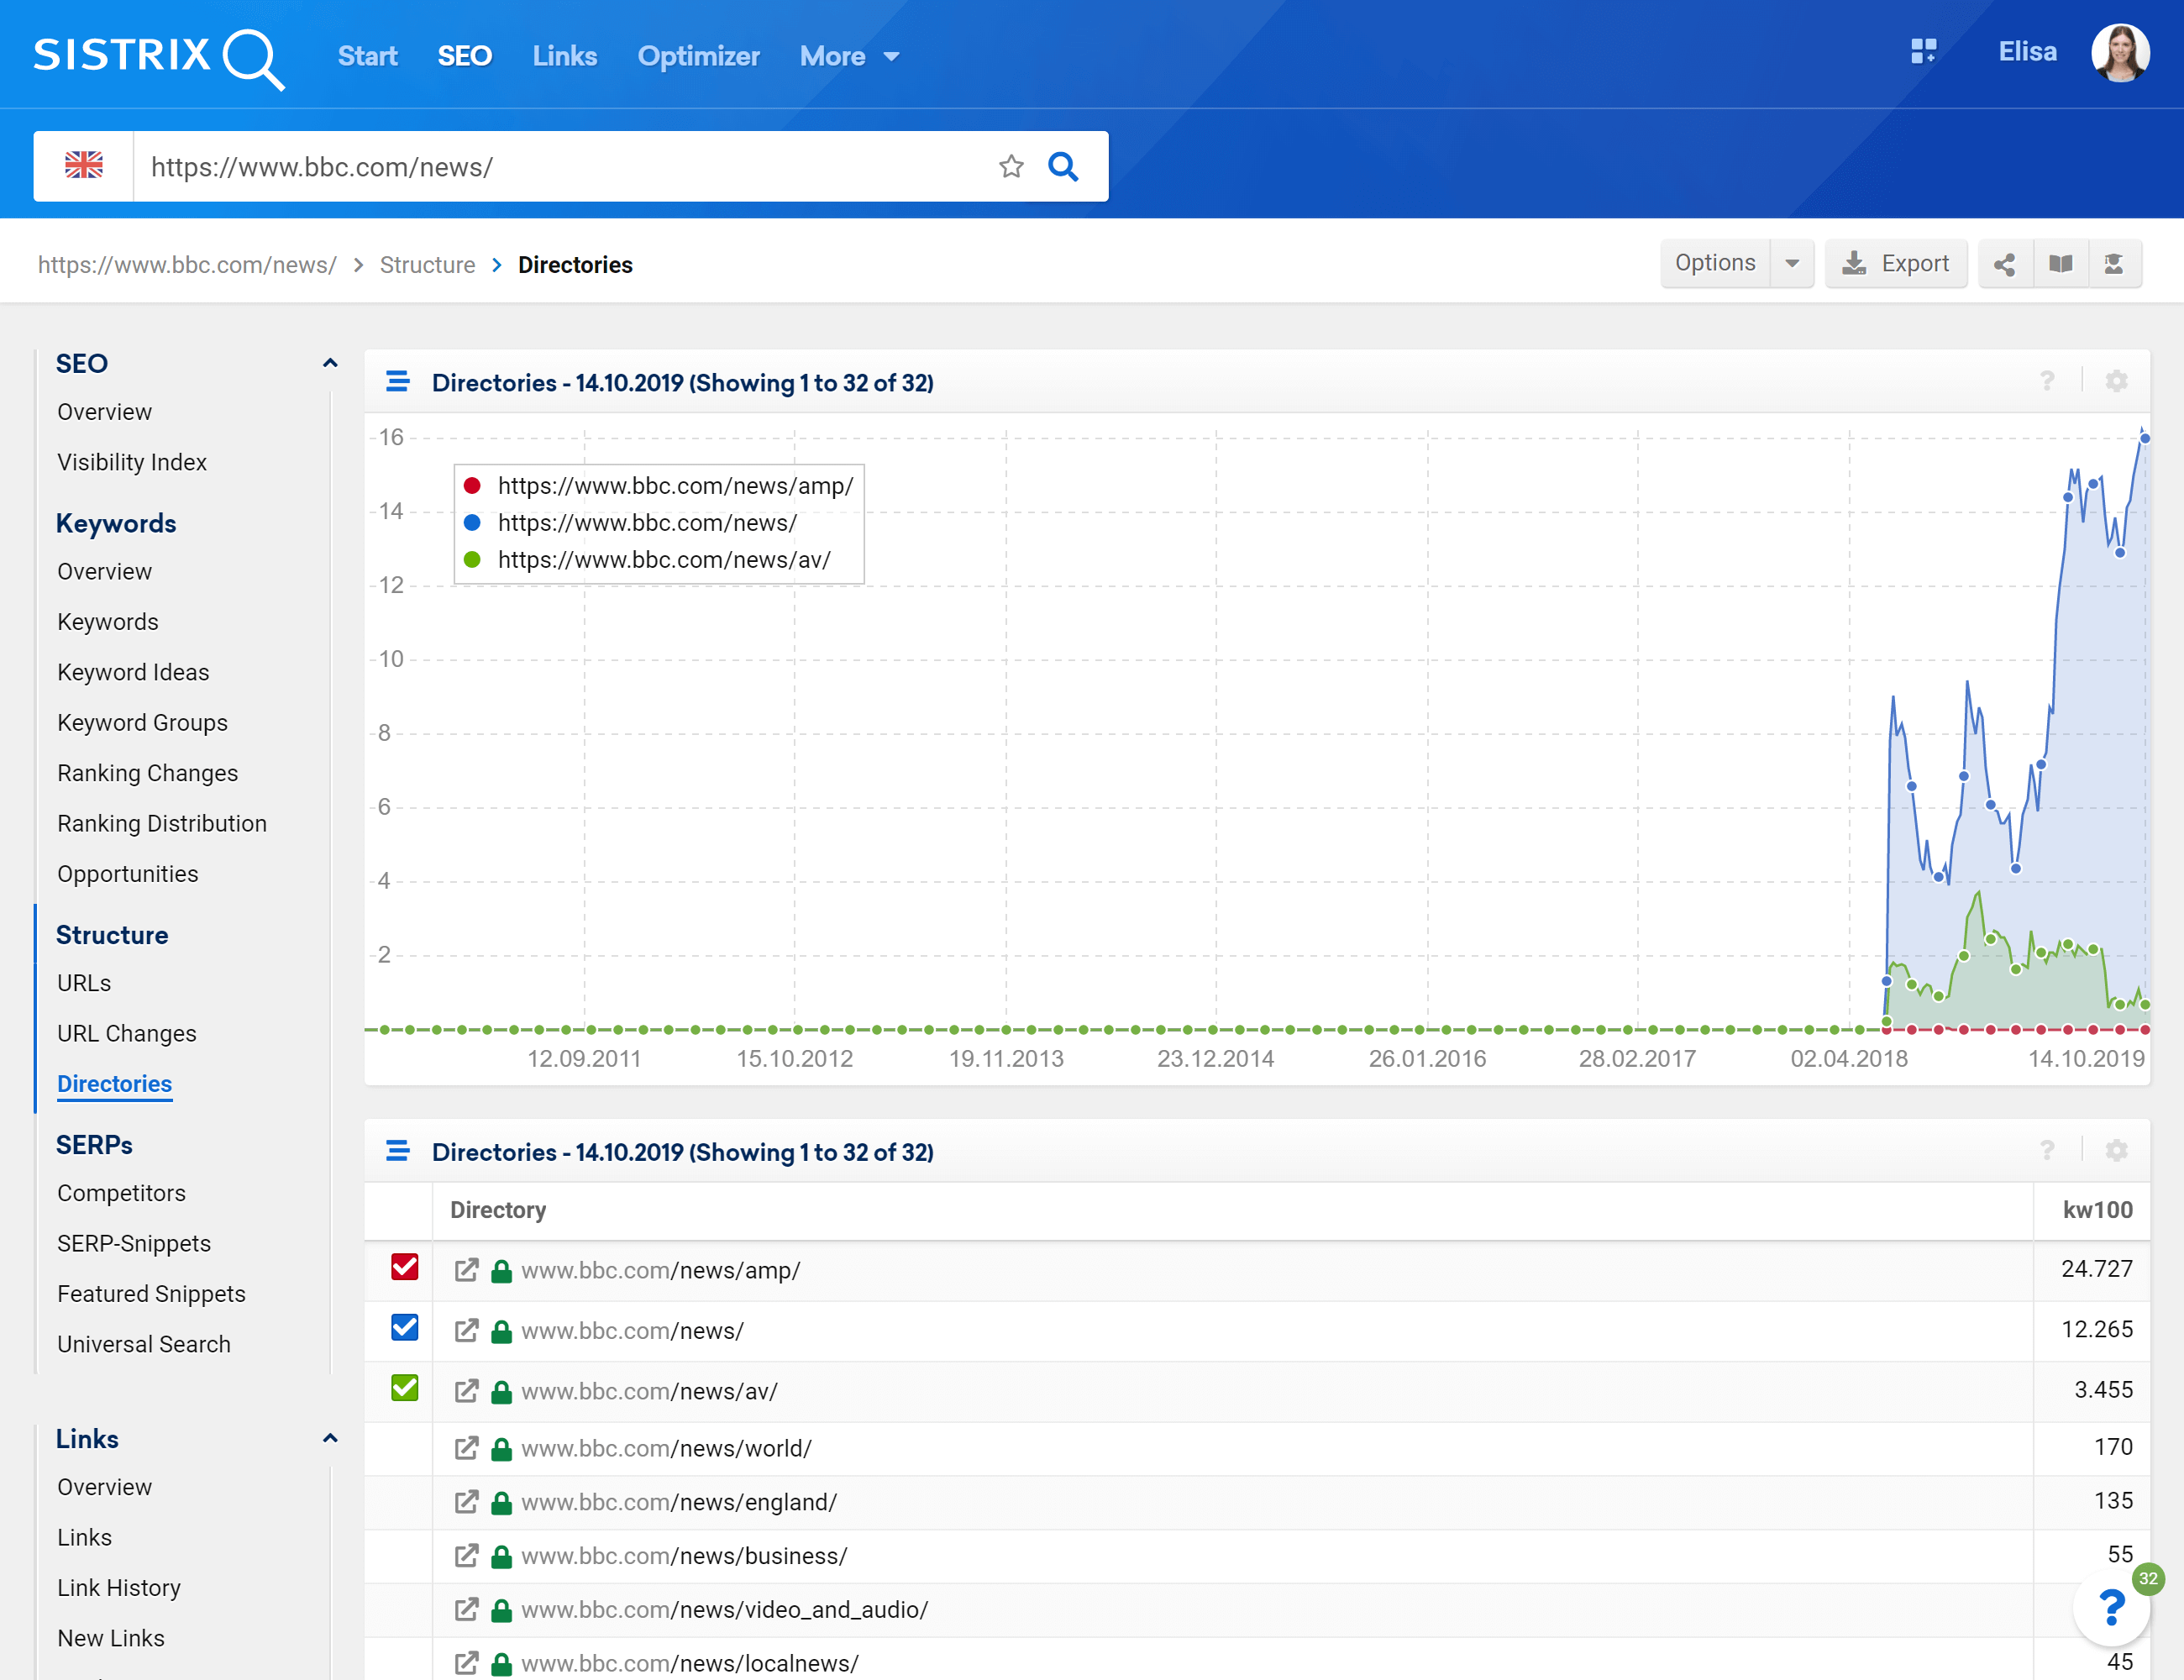The height and width of the screenshot is (1680, 2184).
Task: Click the kw100 value 24.727
Action: [x=2096, y=1269]
